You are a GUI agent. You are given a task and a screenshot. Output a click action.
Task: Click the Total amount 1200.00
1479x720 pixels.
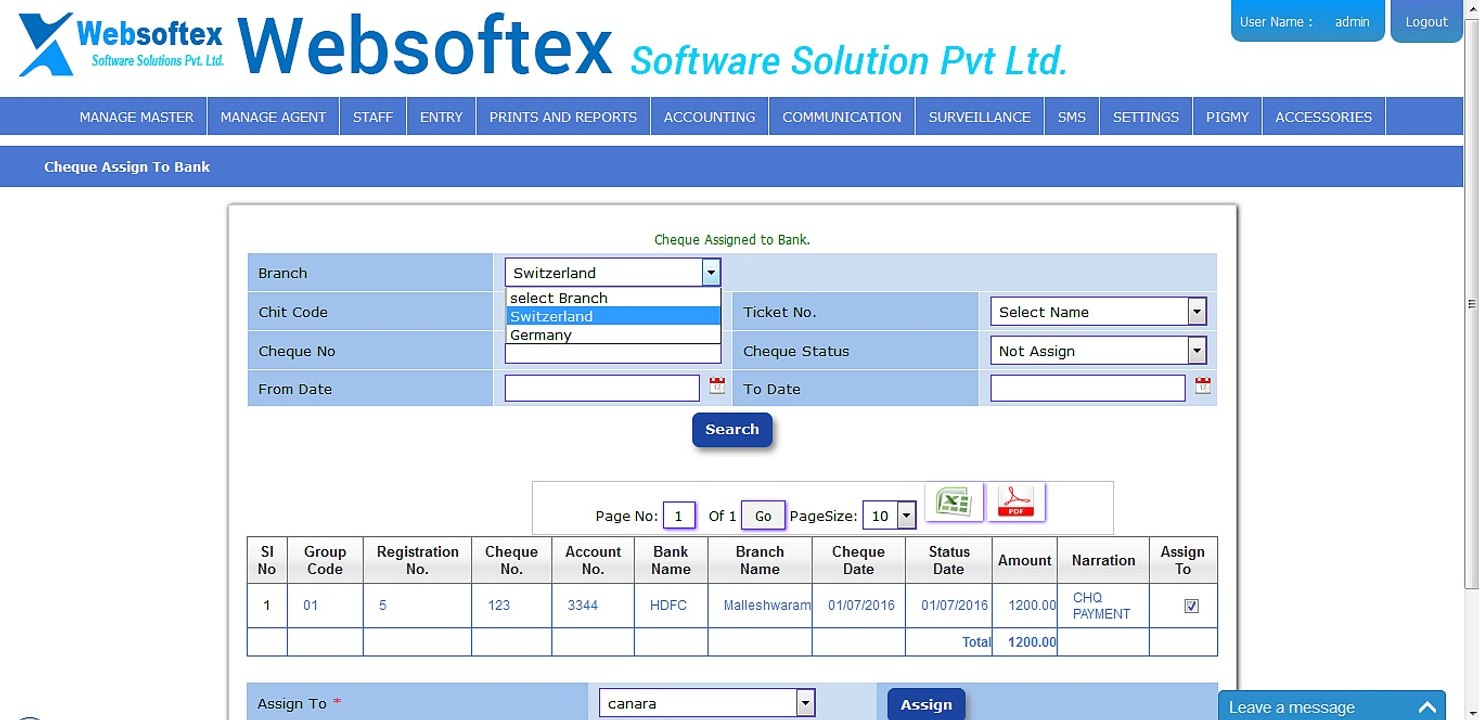[x=1032, y=642]
